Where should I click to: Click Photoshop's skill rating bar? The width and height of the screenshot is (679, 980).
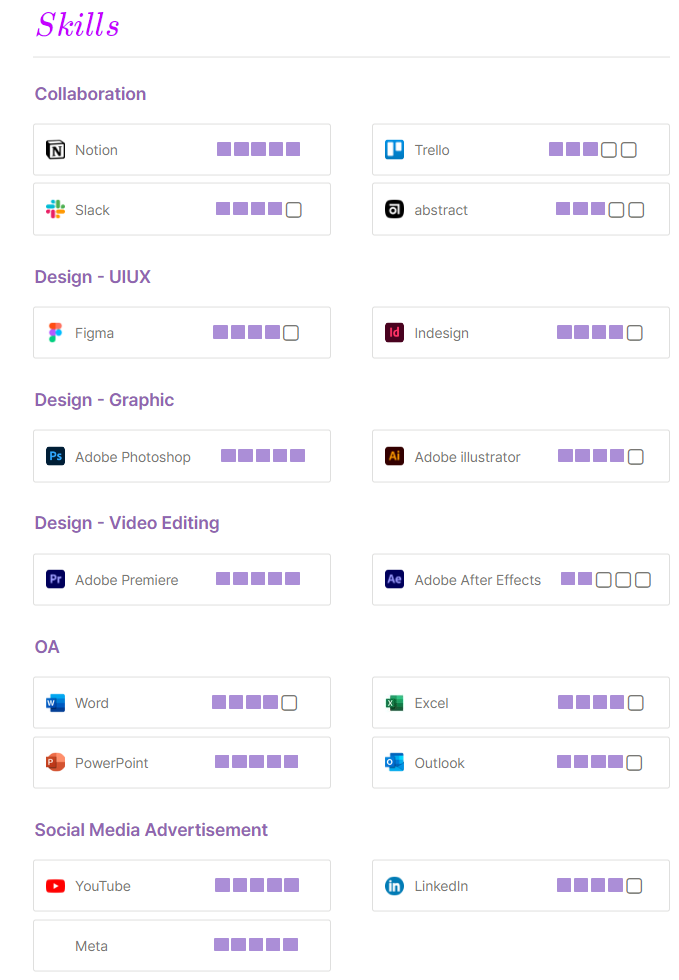(x=263, y=456)
